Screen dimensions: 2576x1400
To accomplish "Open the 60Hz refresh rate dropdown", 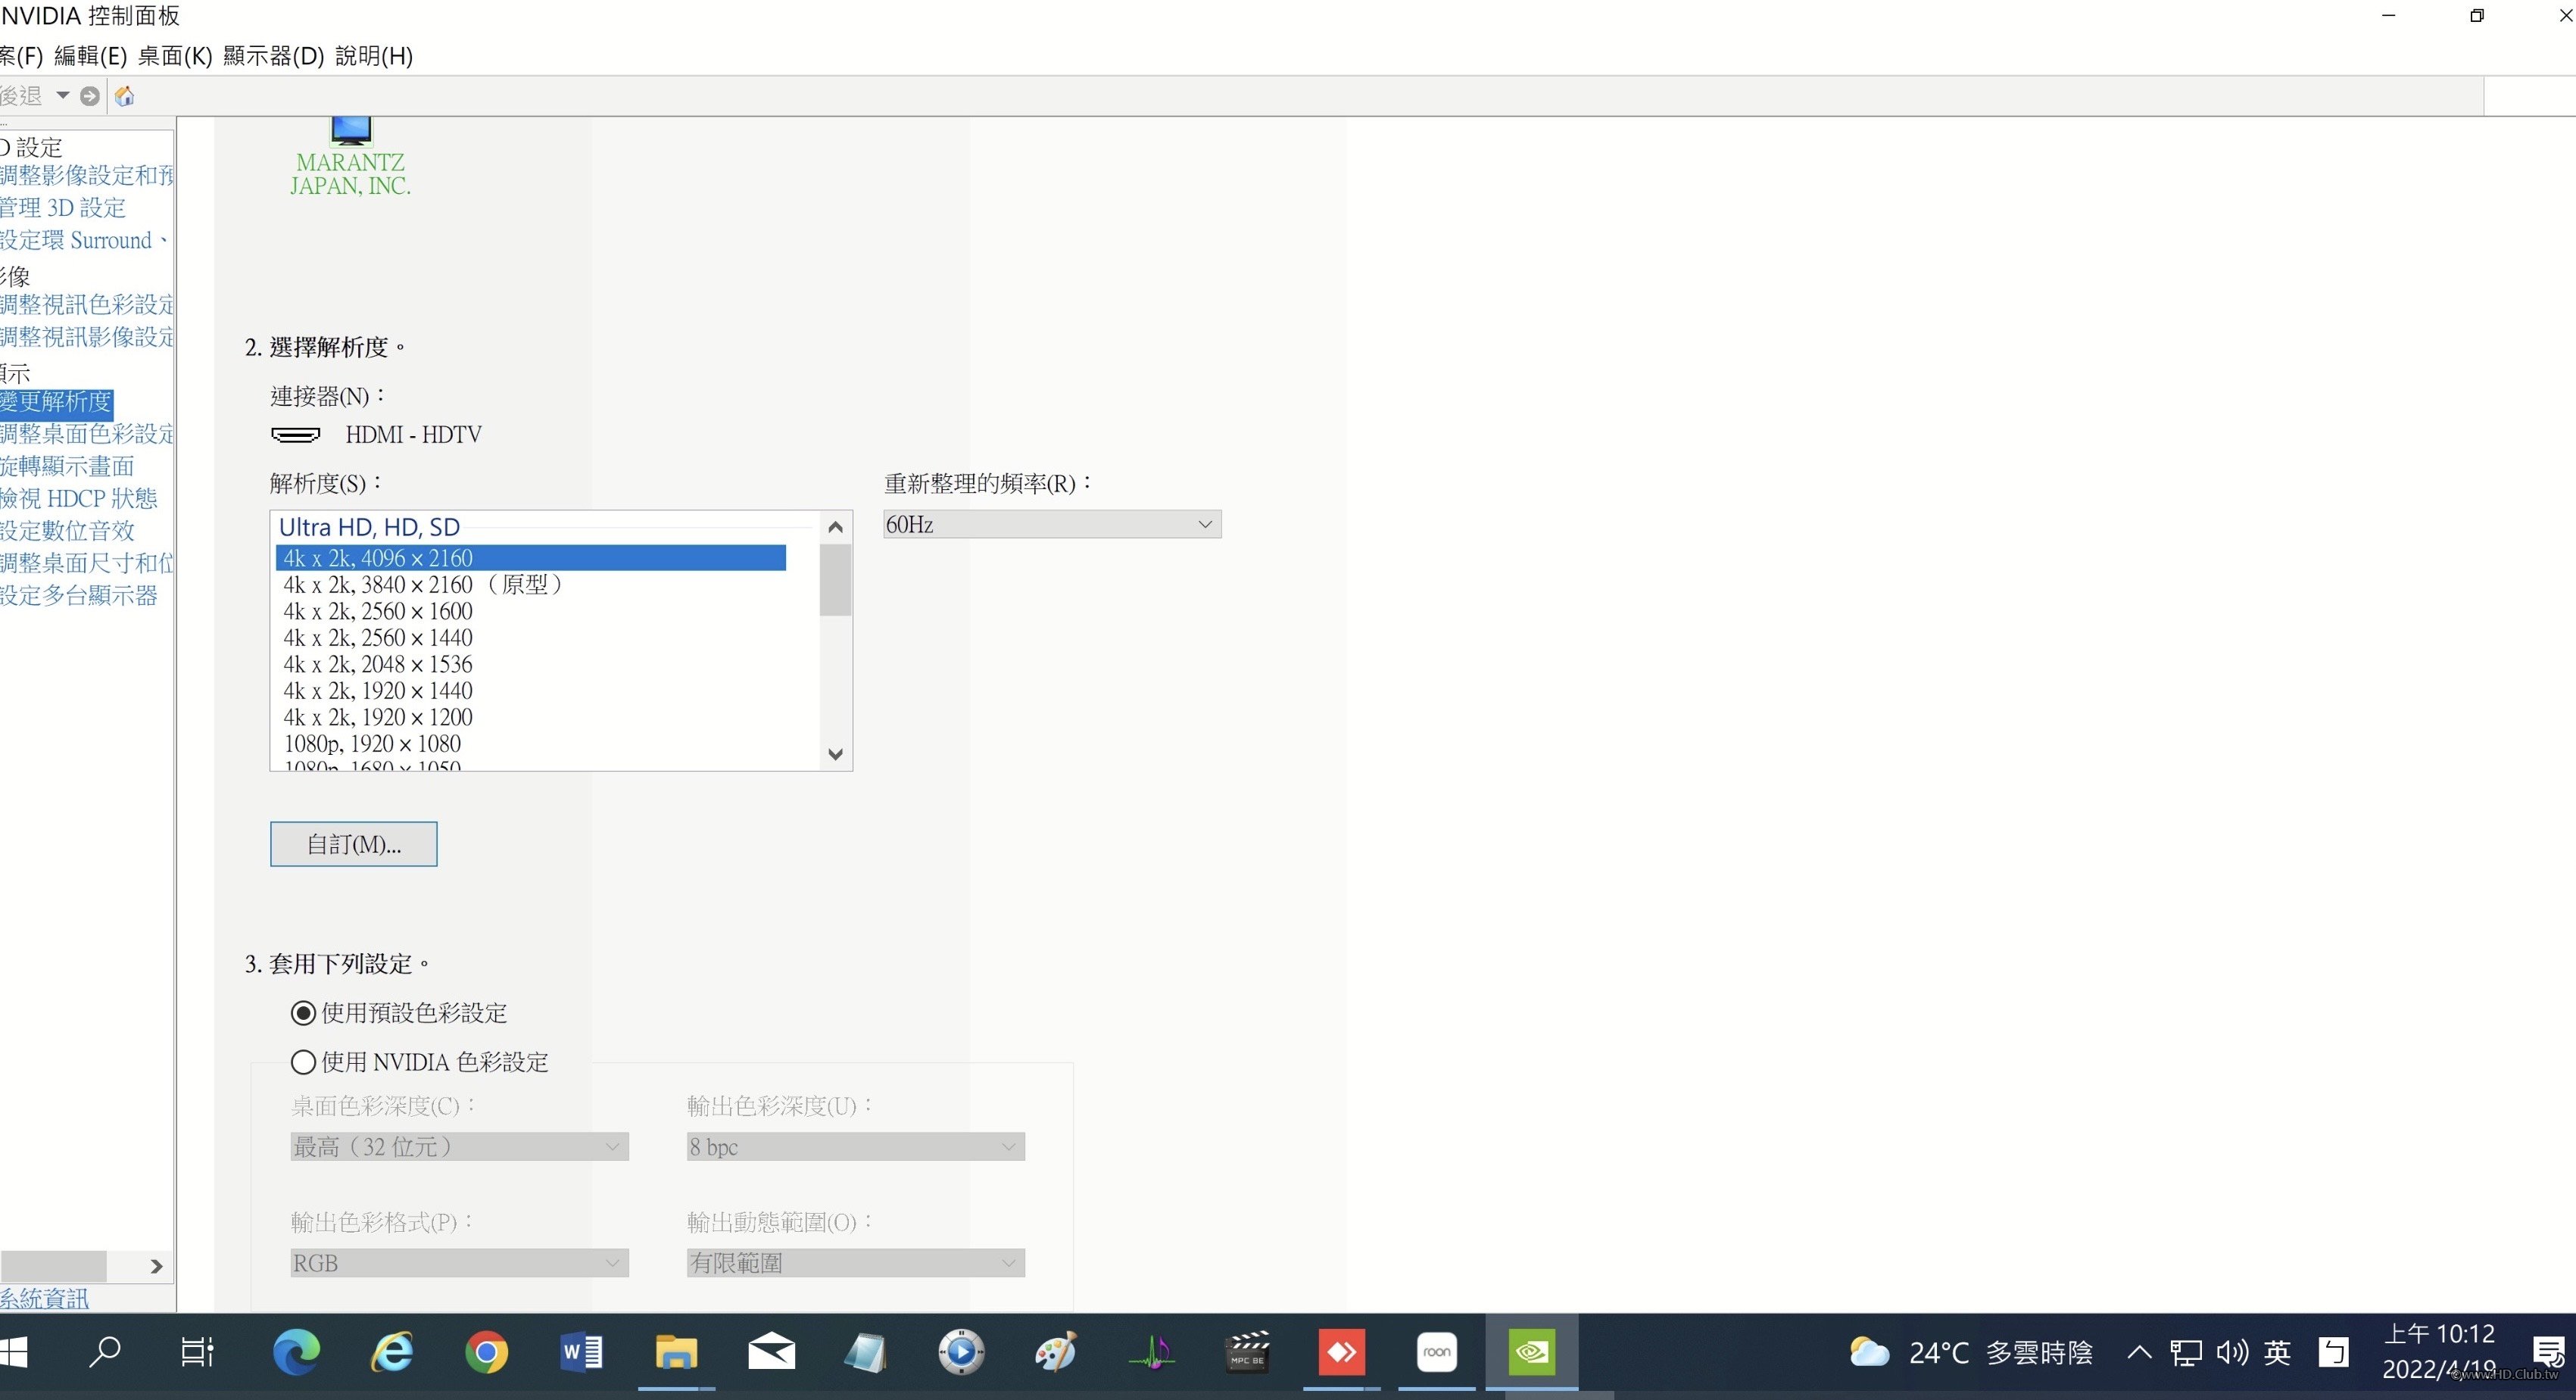I will pyautogui.click(x=1052, y=525).
